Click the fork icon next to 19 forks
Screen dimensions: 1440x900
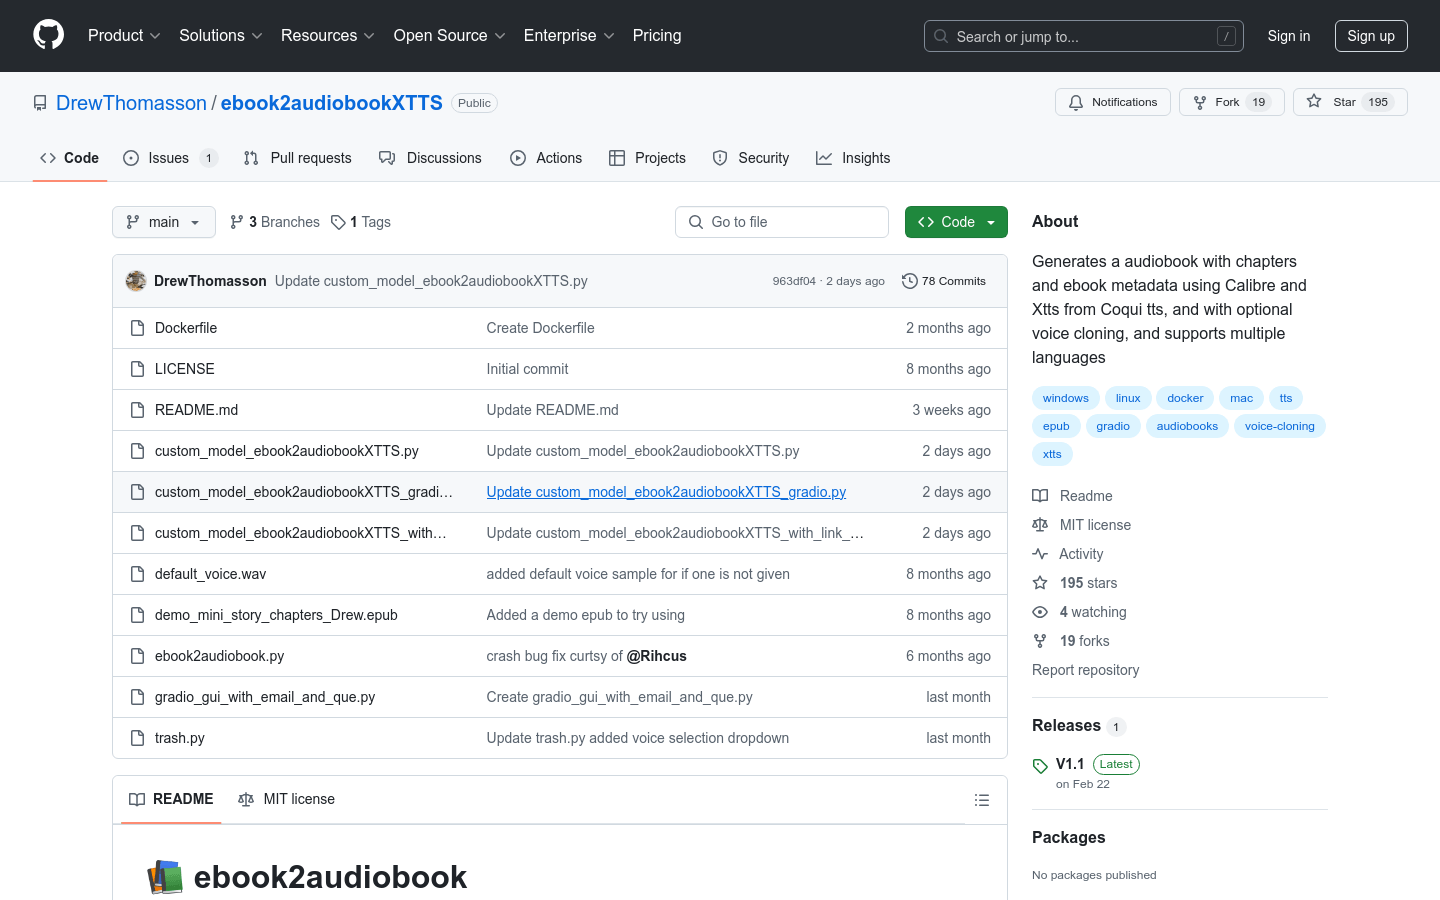(x=1040, y=641)
